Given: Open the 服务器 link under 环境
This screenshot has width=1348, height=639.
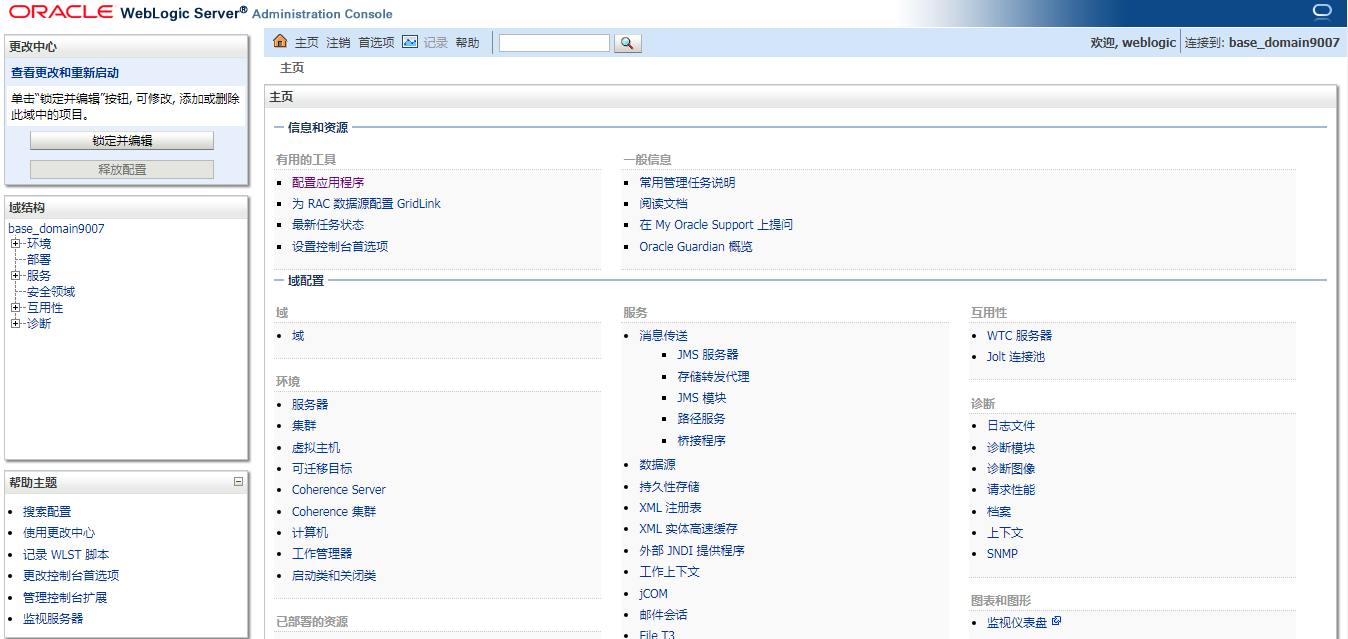Looking at the screenshot, I should [310, 405].
